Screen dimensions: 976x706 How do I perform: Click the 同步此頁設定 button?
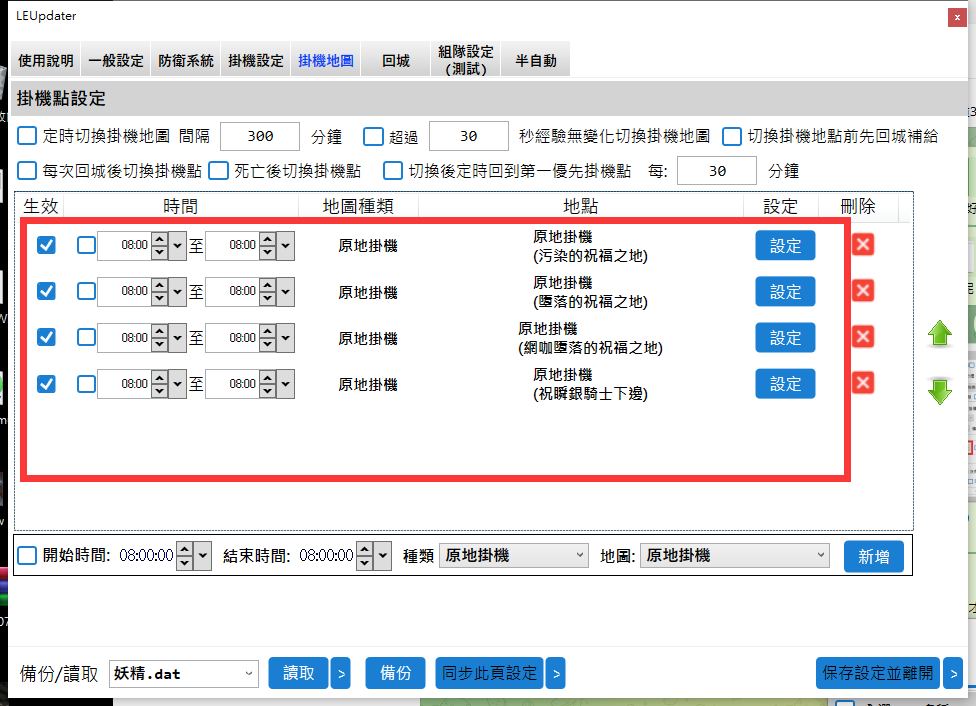pos(489,673)
